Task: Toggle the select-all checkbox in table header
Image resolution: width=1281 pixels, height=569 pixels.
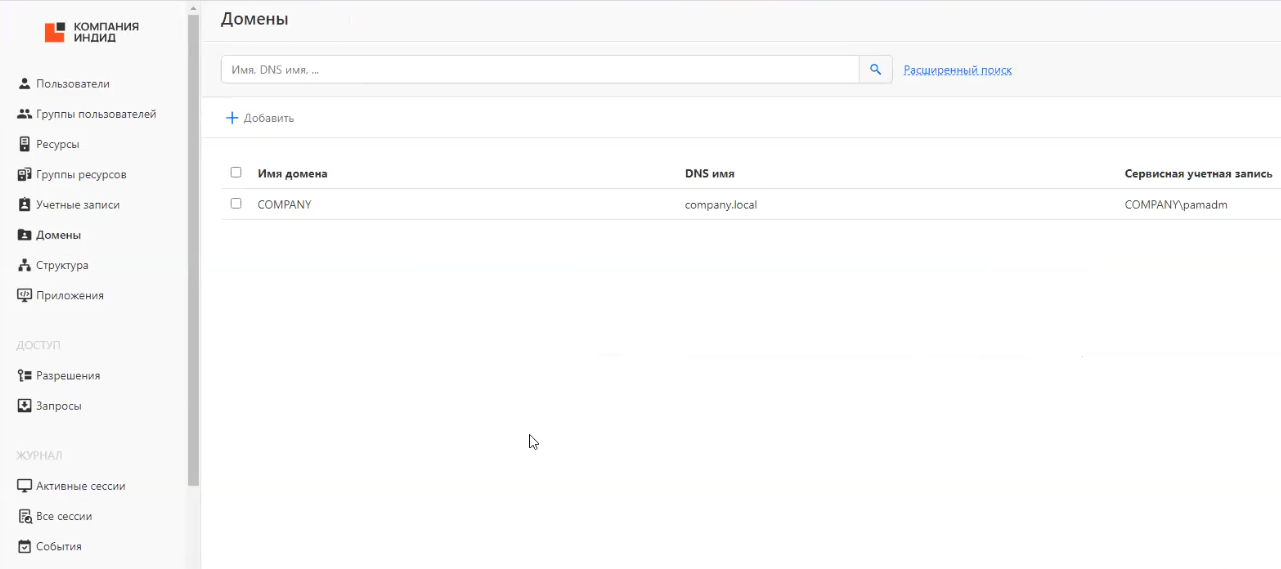Action: (236, 172)
